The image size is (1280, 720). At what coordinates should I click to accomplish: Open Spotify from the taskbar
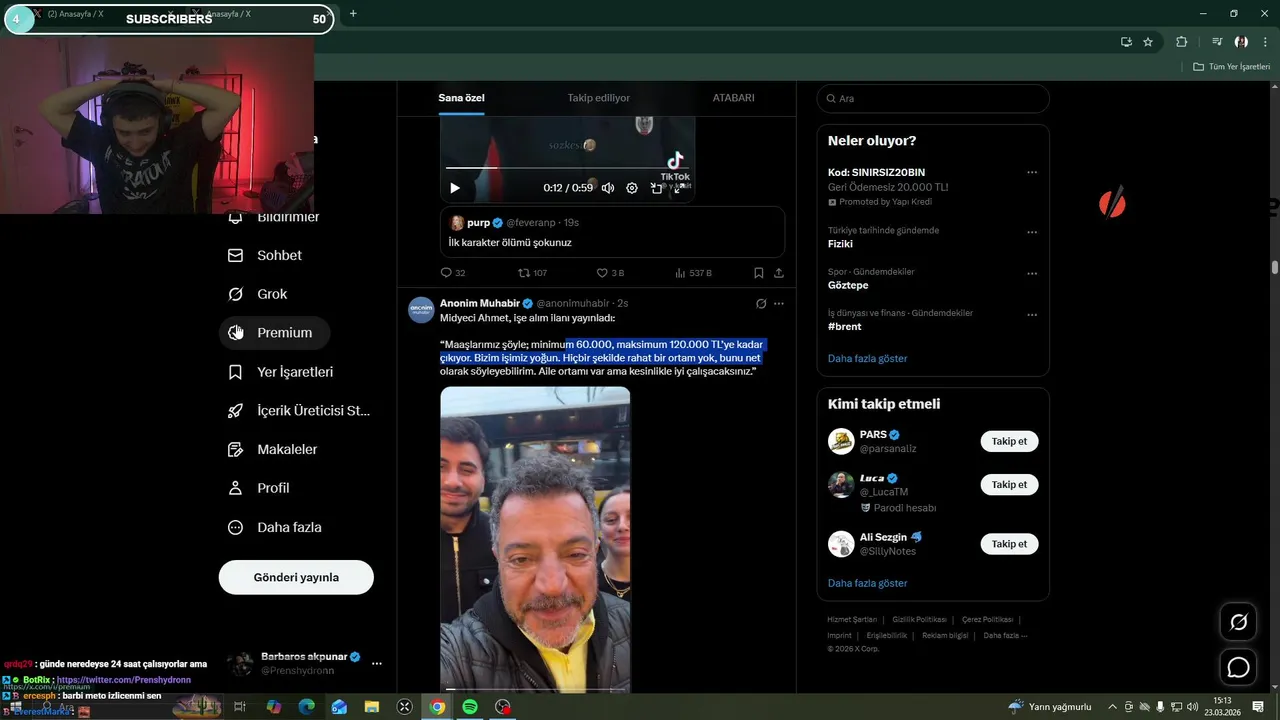tap(470, 707)
